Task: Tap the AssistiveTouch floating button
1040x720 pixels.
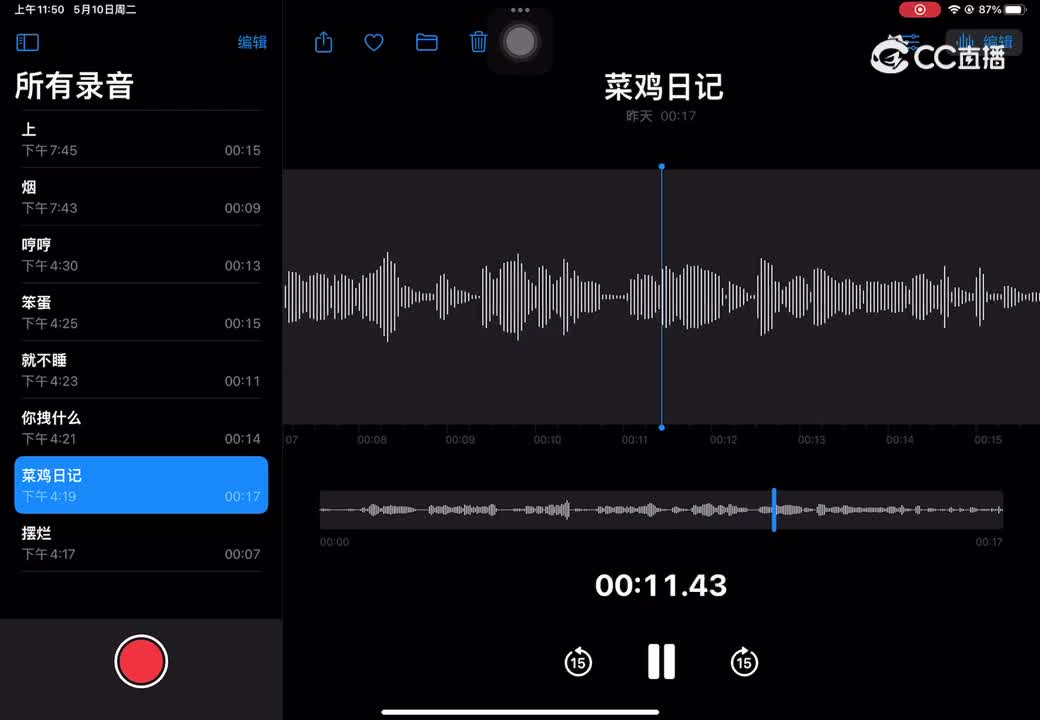Action: coord(520,42)
